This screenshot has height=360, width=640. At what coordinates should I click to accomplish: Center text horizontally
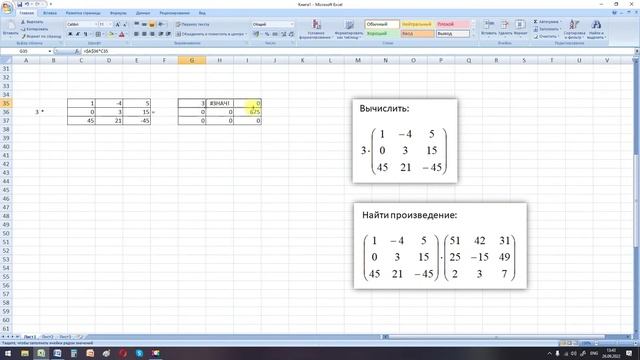click(x=144, y=34)
